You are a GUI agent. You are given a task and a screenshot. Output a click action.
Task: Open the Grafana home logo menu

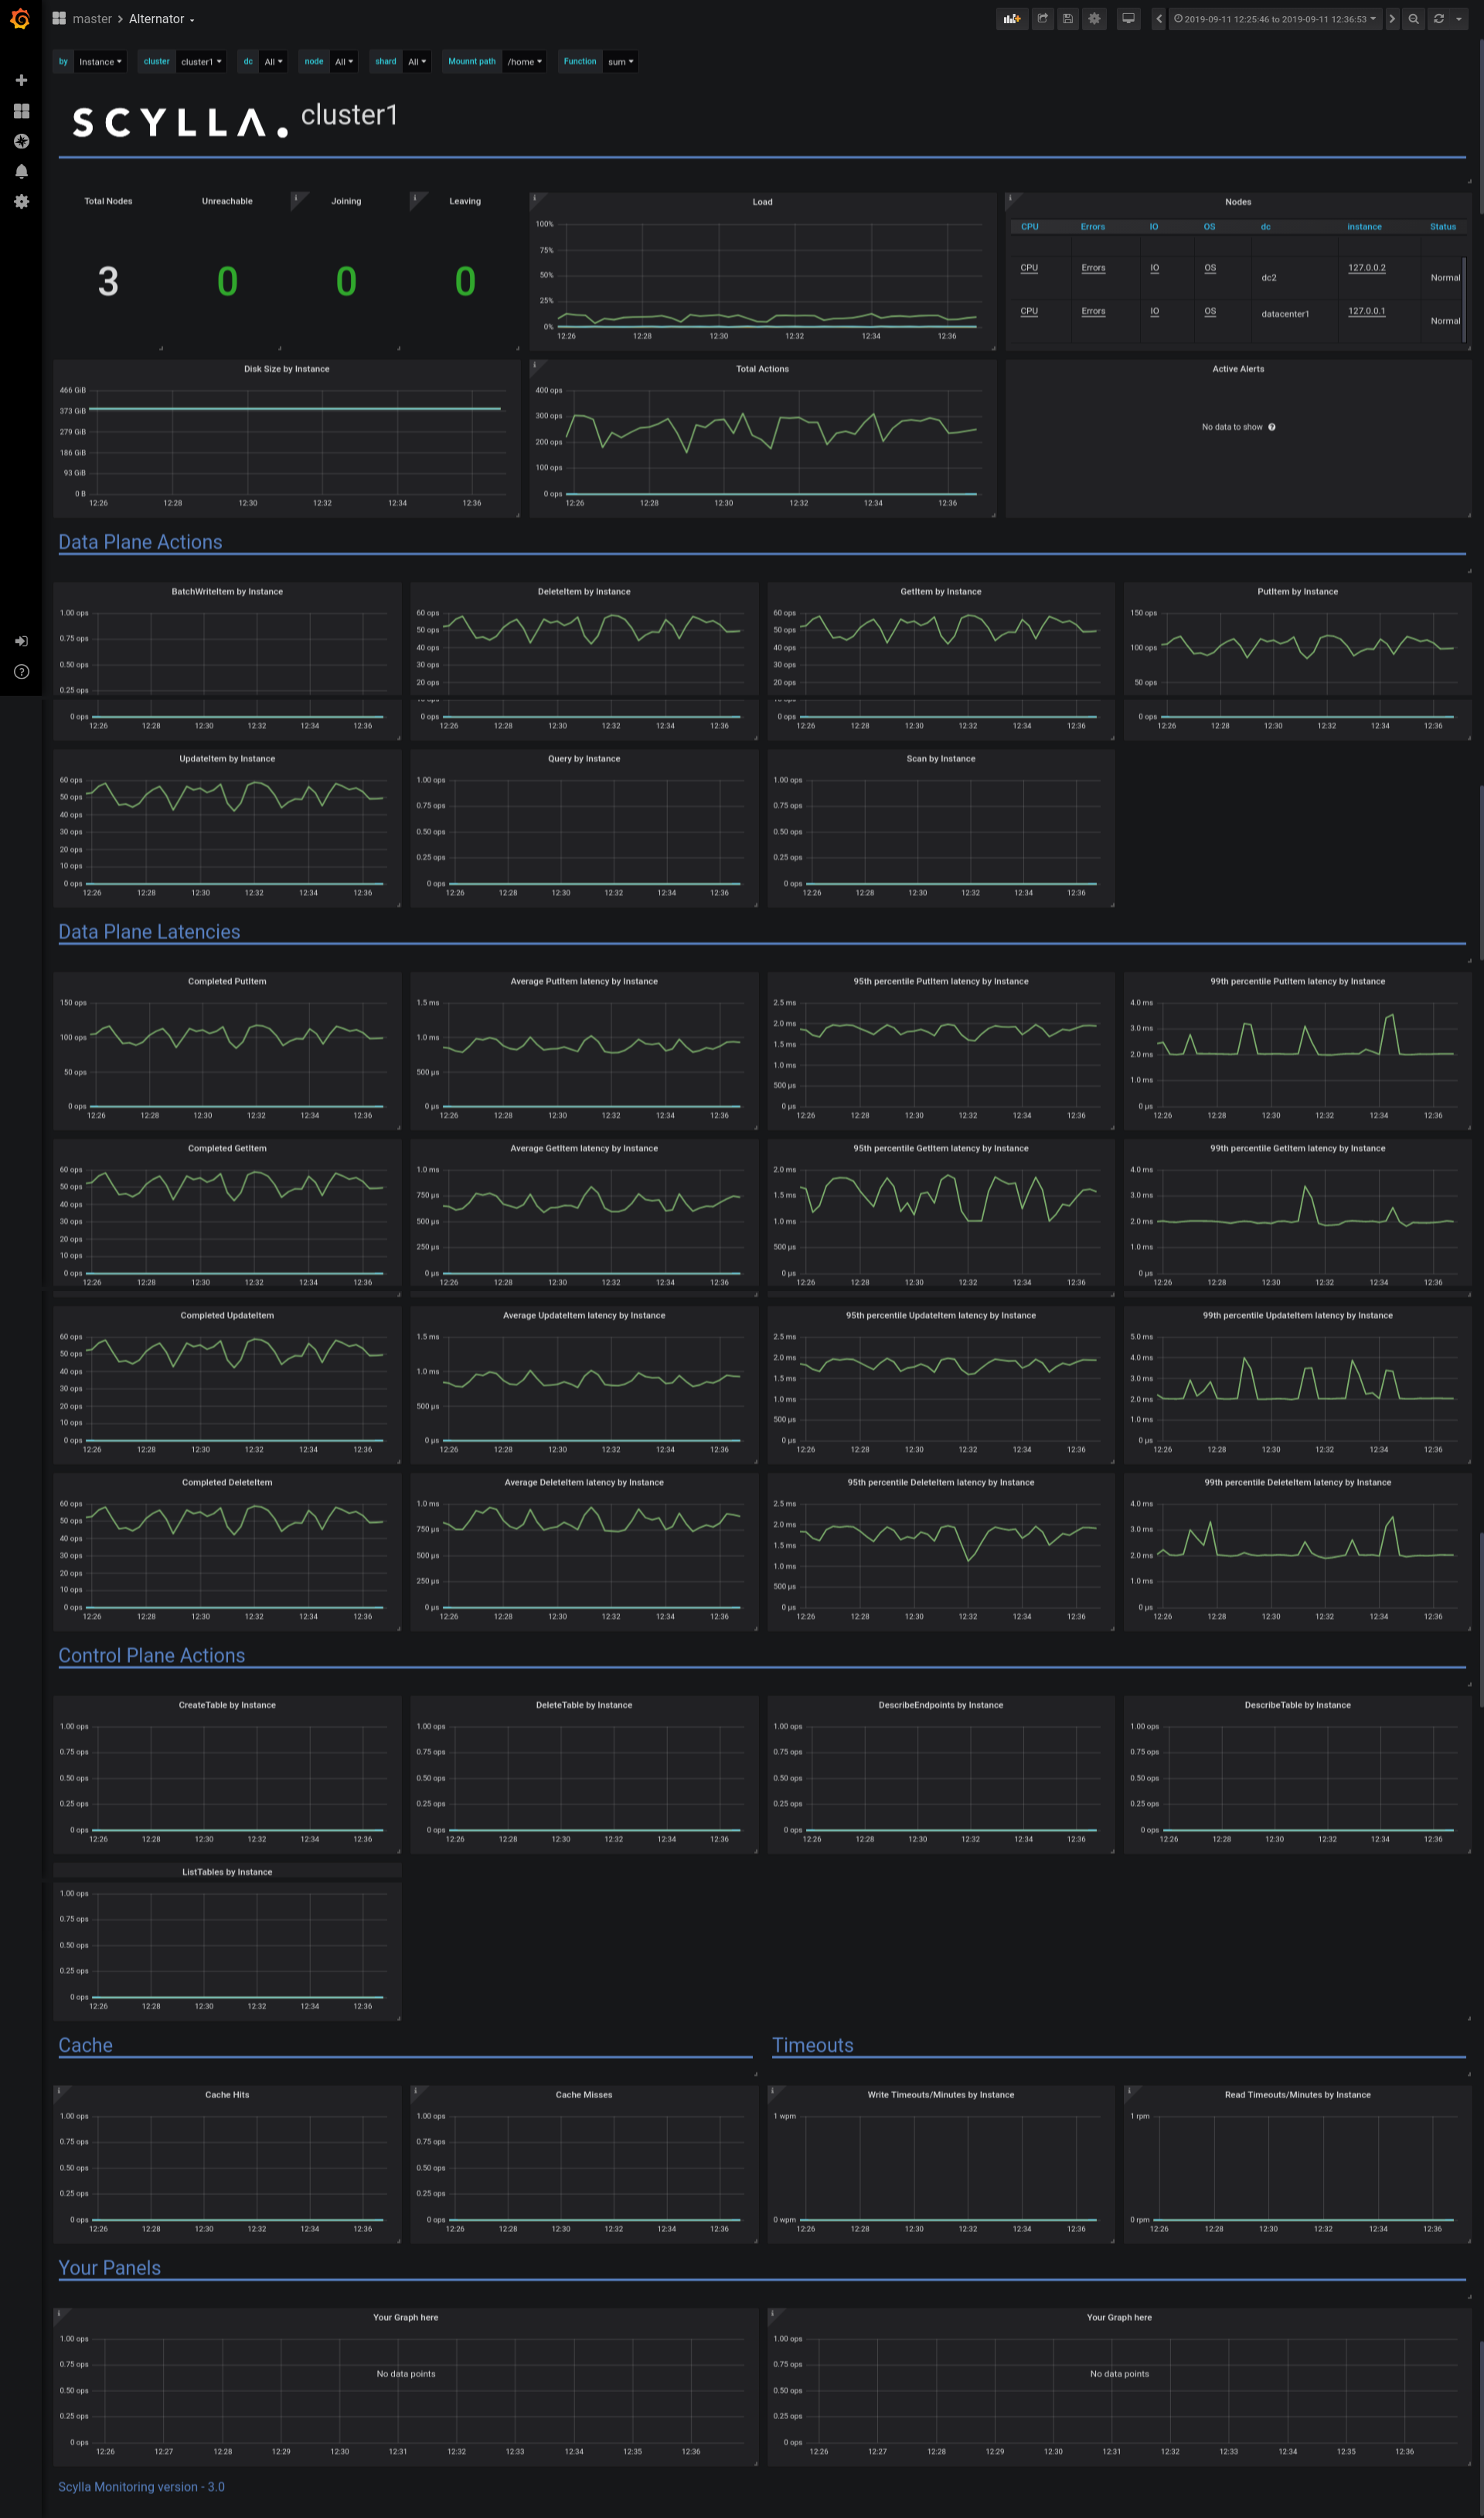(x=20, y=18)
